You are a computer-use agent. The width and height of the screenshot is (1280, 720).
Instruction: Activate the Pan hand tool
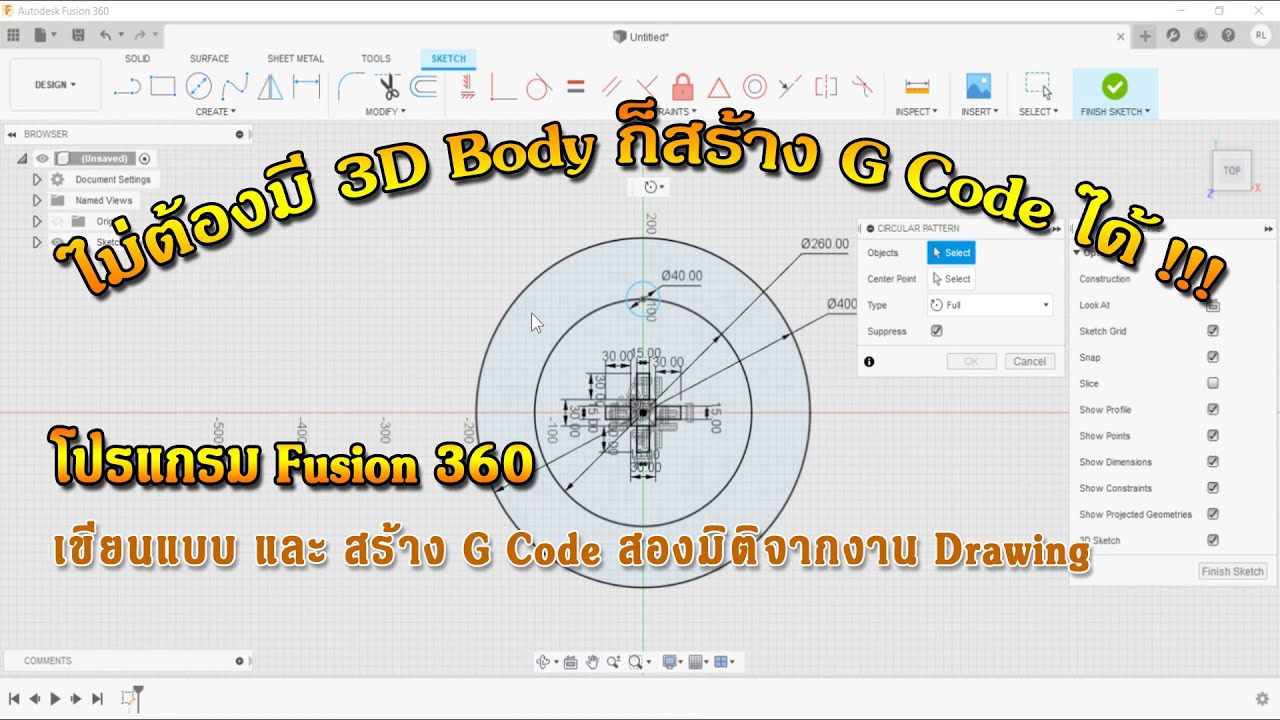591,662
